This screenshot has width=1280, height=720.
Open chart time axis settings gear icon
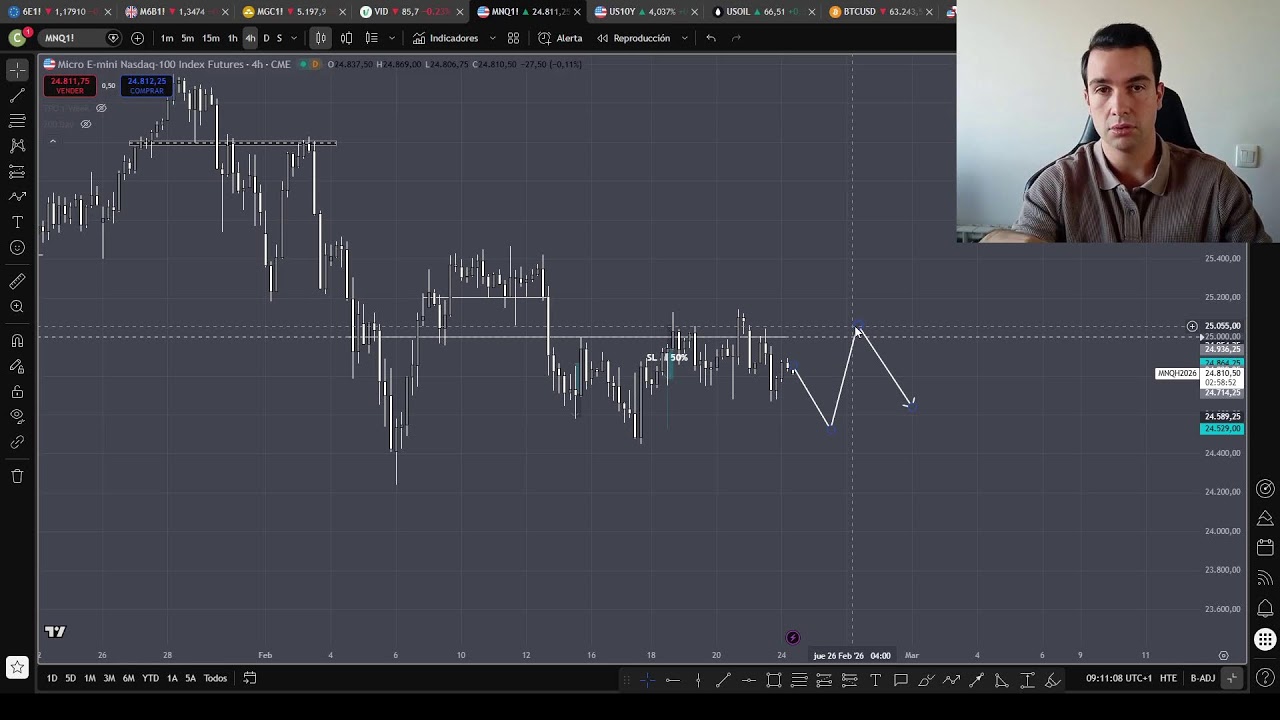(1223, 655)
